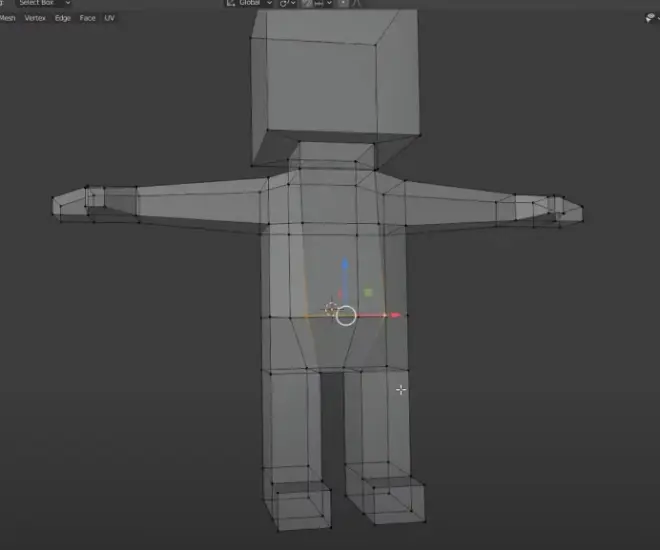The height and width of the screenshot is (550, 660).
Task: Open the Face menu
Action: coord(88,18)
